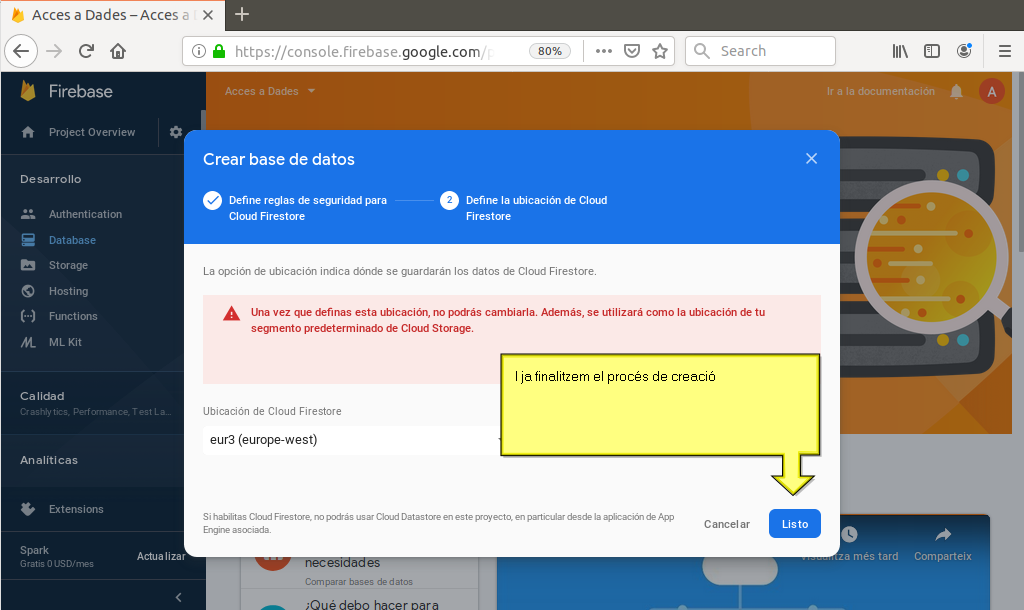This screenshot has width=1024, height=610.
Task: Click the Authentication people icon
Action: click(28, 214)
